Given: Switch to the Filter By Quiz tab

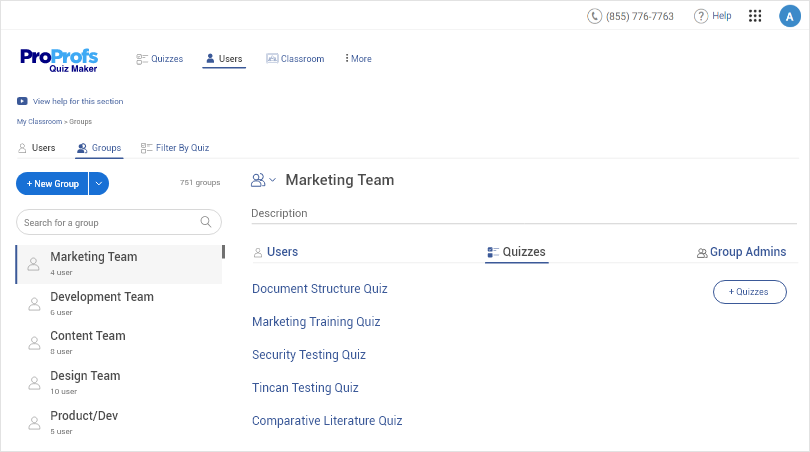Looking at the screenshot, I should pyautogui.click(x=175, y=148).
